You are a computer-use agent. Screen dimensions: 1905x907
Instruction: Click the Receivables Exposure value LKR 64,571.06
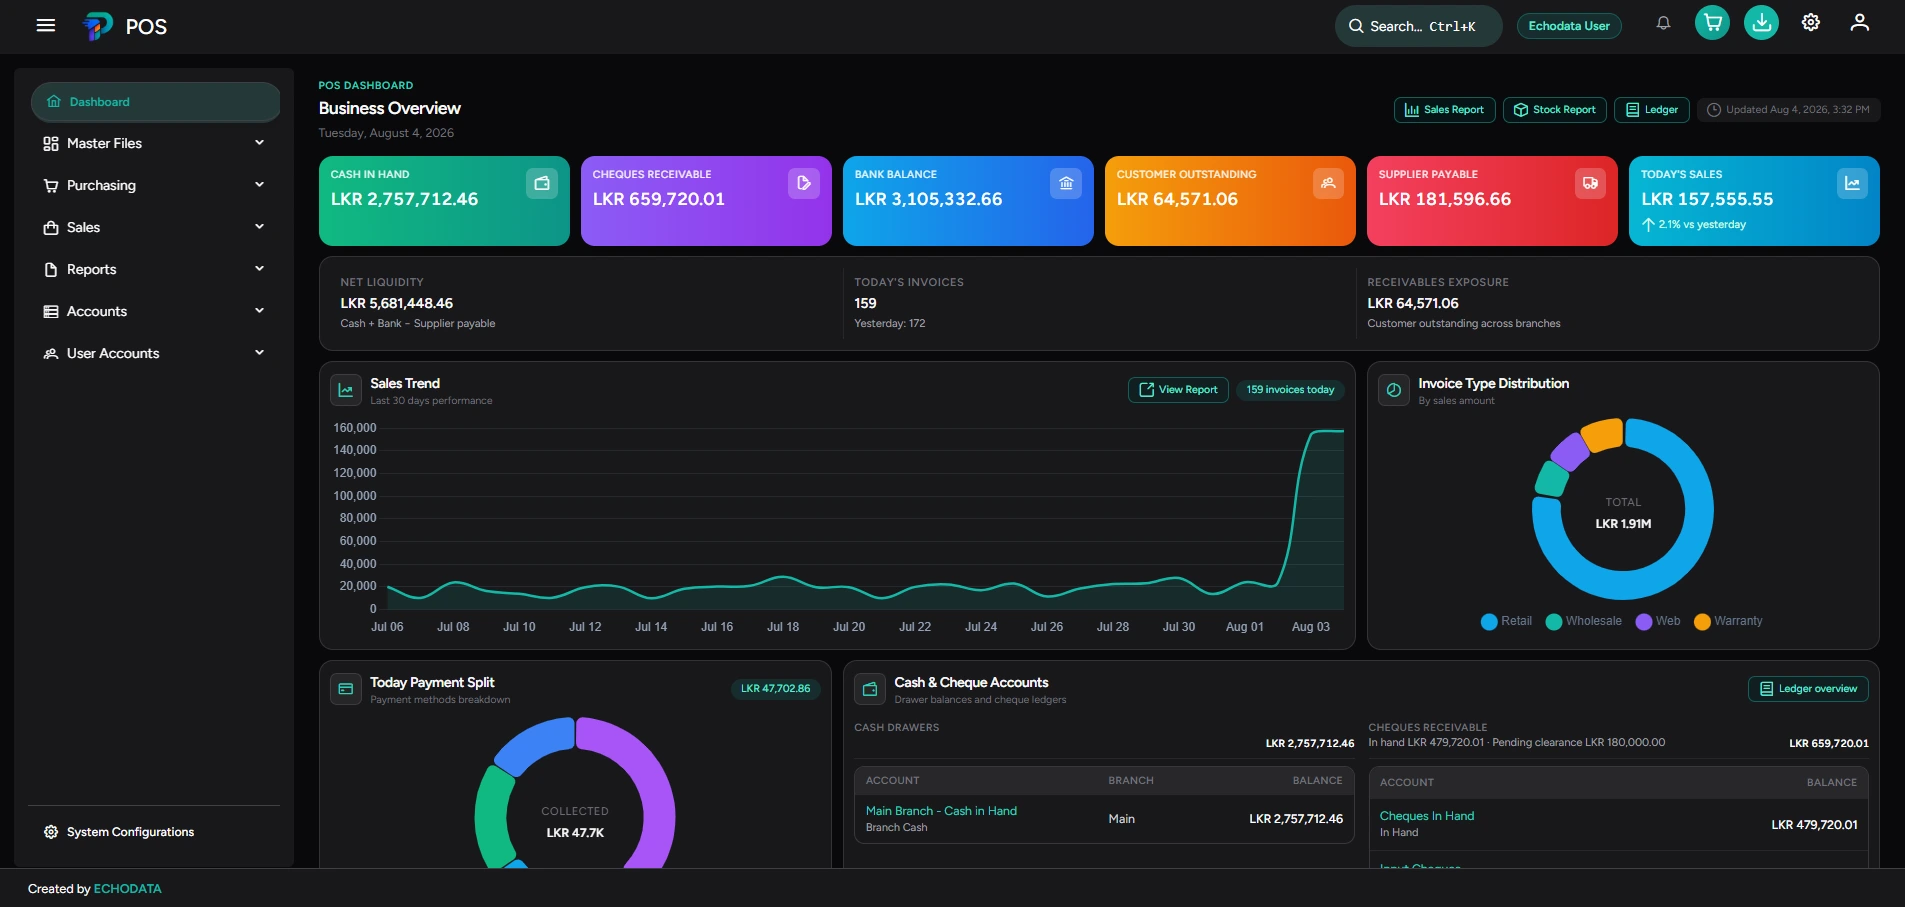pos(1413,303)
